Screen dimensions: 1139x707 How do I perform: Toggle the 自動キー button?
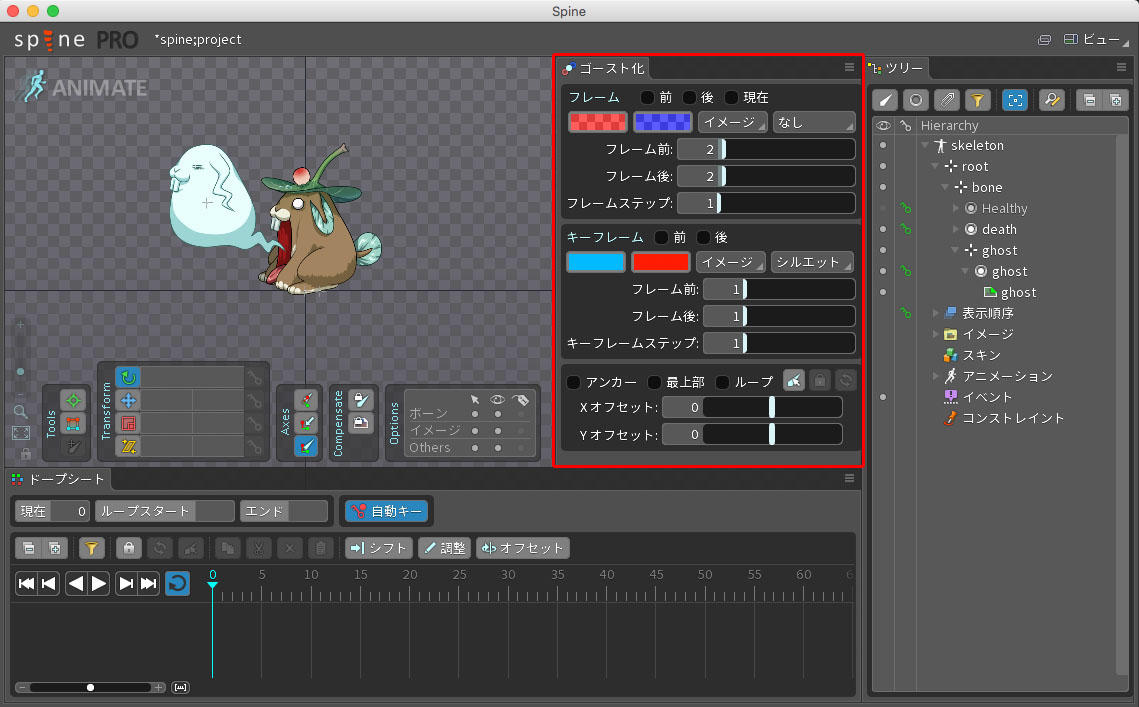(x=386, y=512)
